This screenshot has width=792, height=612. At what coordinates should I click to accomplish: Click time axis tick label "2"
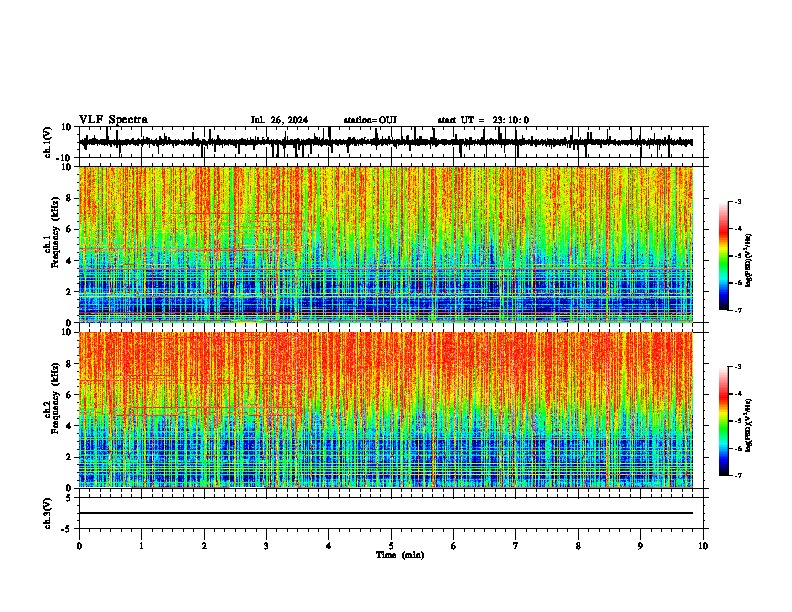coord(204,546)
